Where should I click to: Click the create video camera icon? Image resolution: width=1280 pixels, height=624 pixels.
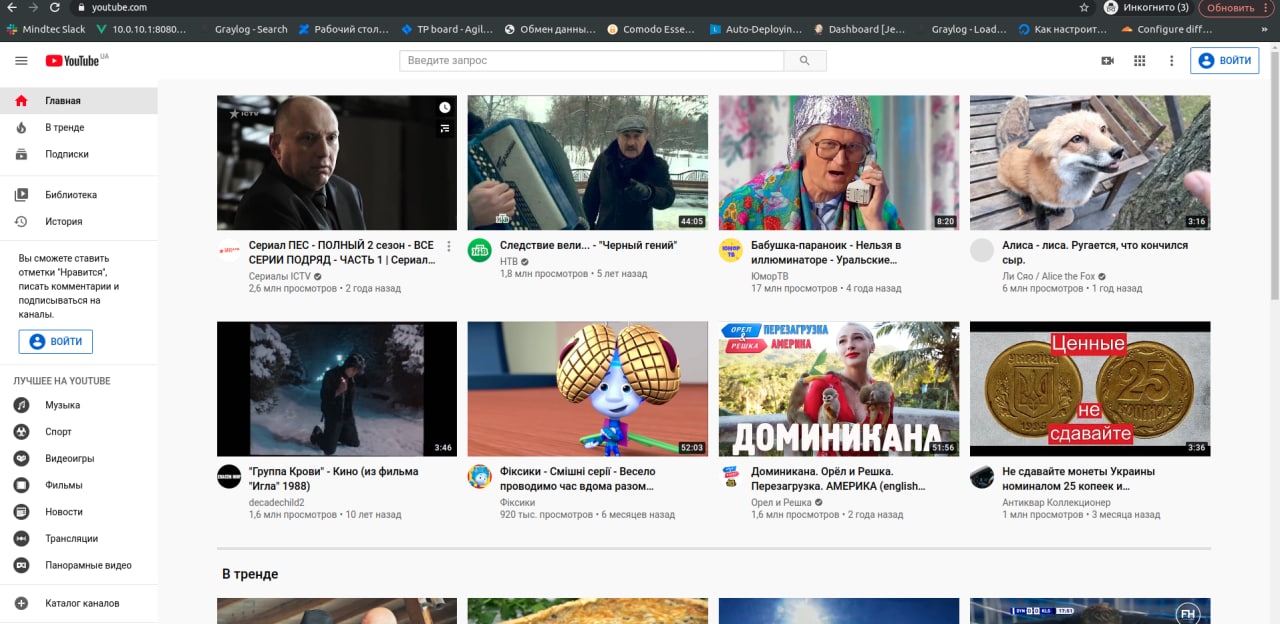pos(1107,61)
